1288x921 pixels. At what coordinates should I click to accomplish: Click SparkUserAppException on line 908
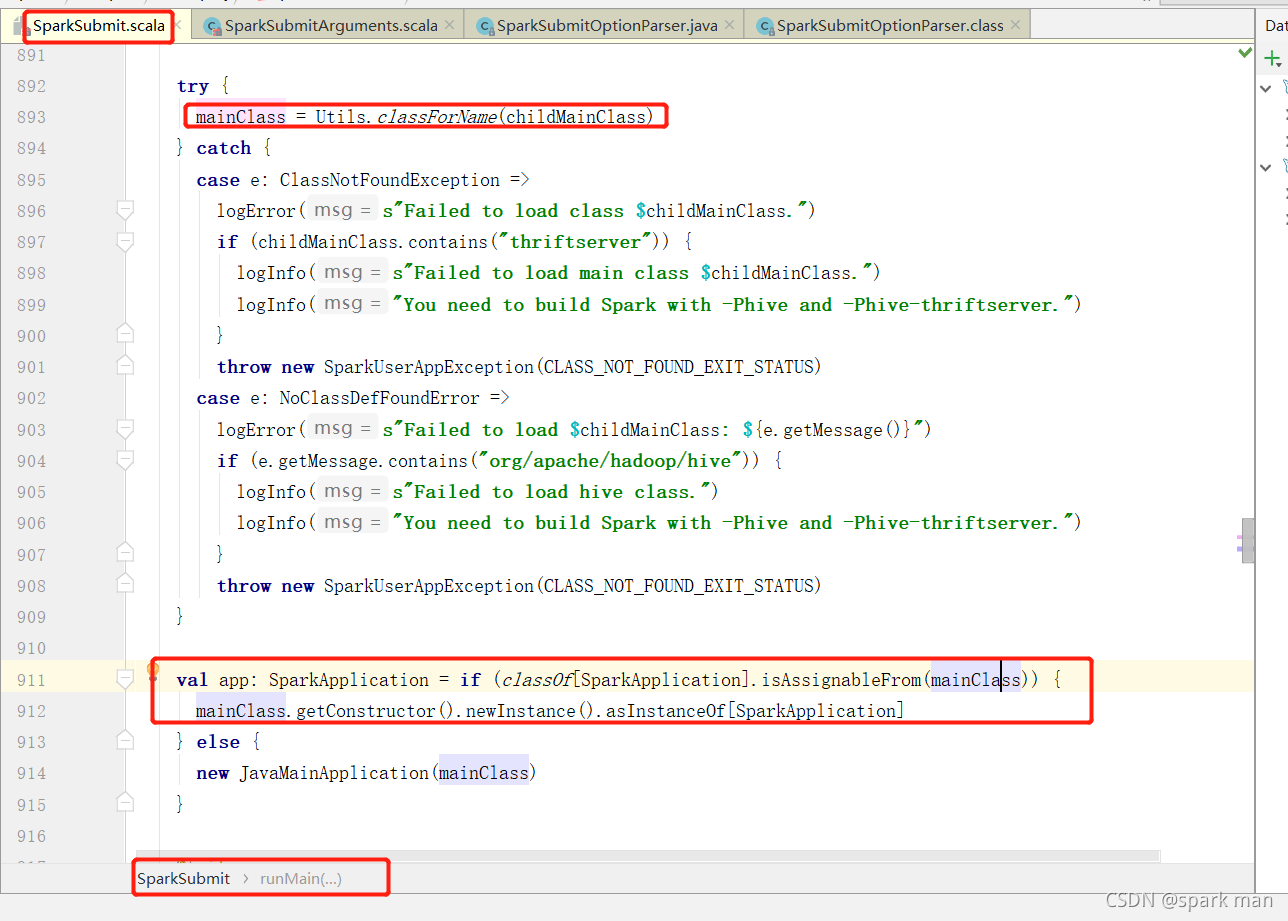point(429,586)
